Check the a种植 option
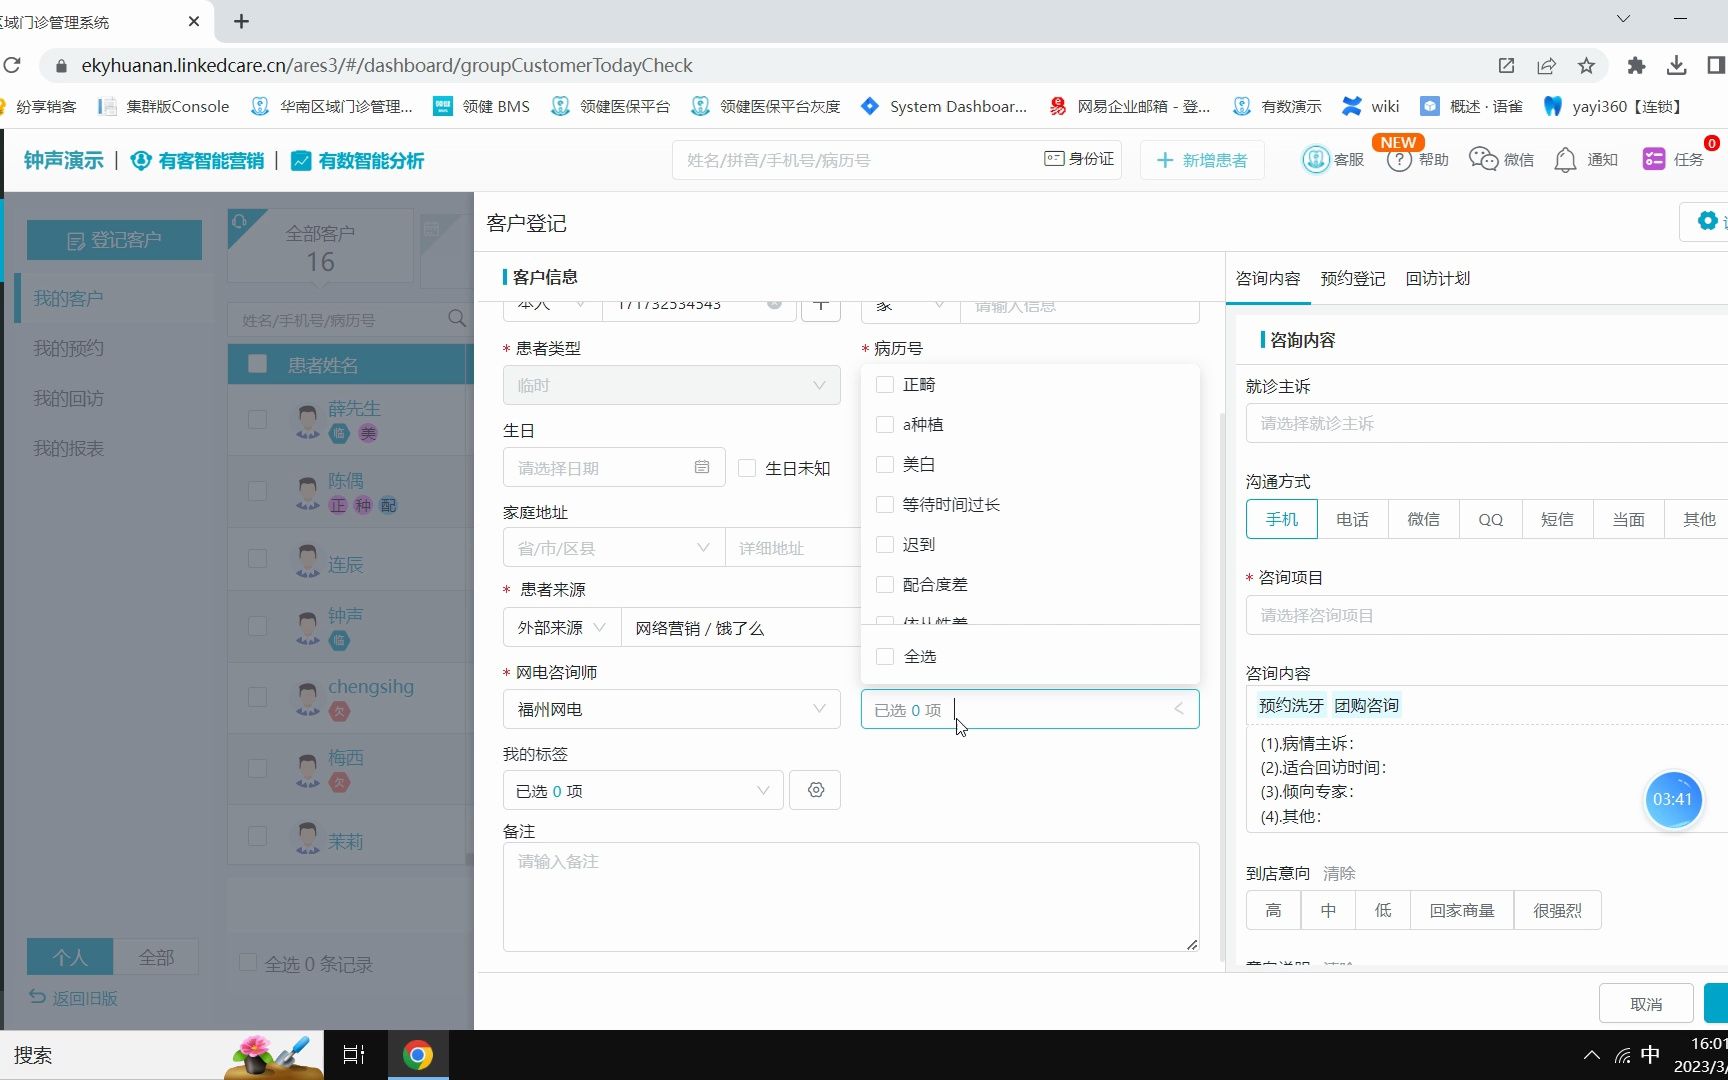 [885, 424]
